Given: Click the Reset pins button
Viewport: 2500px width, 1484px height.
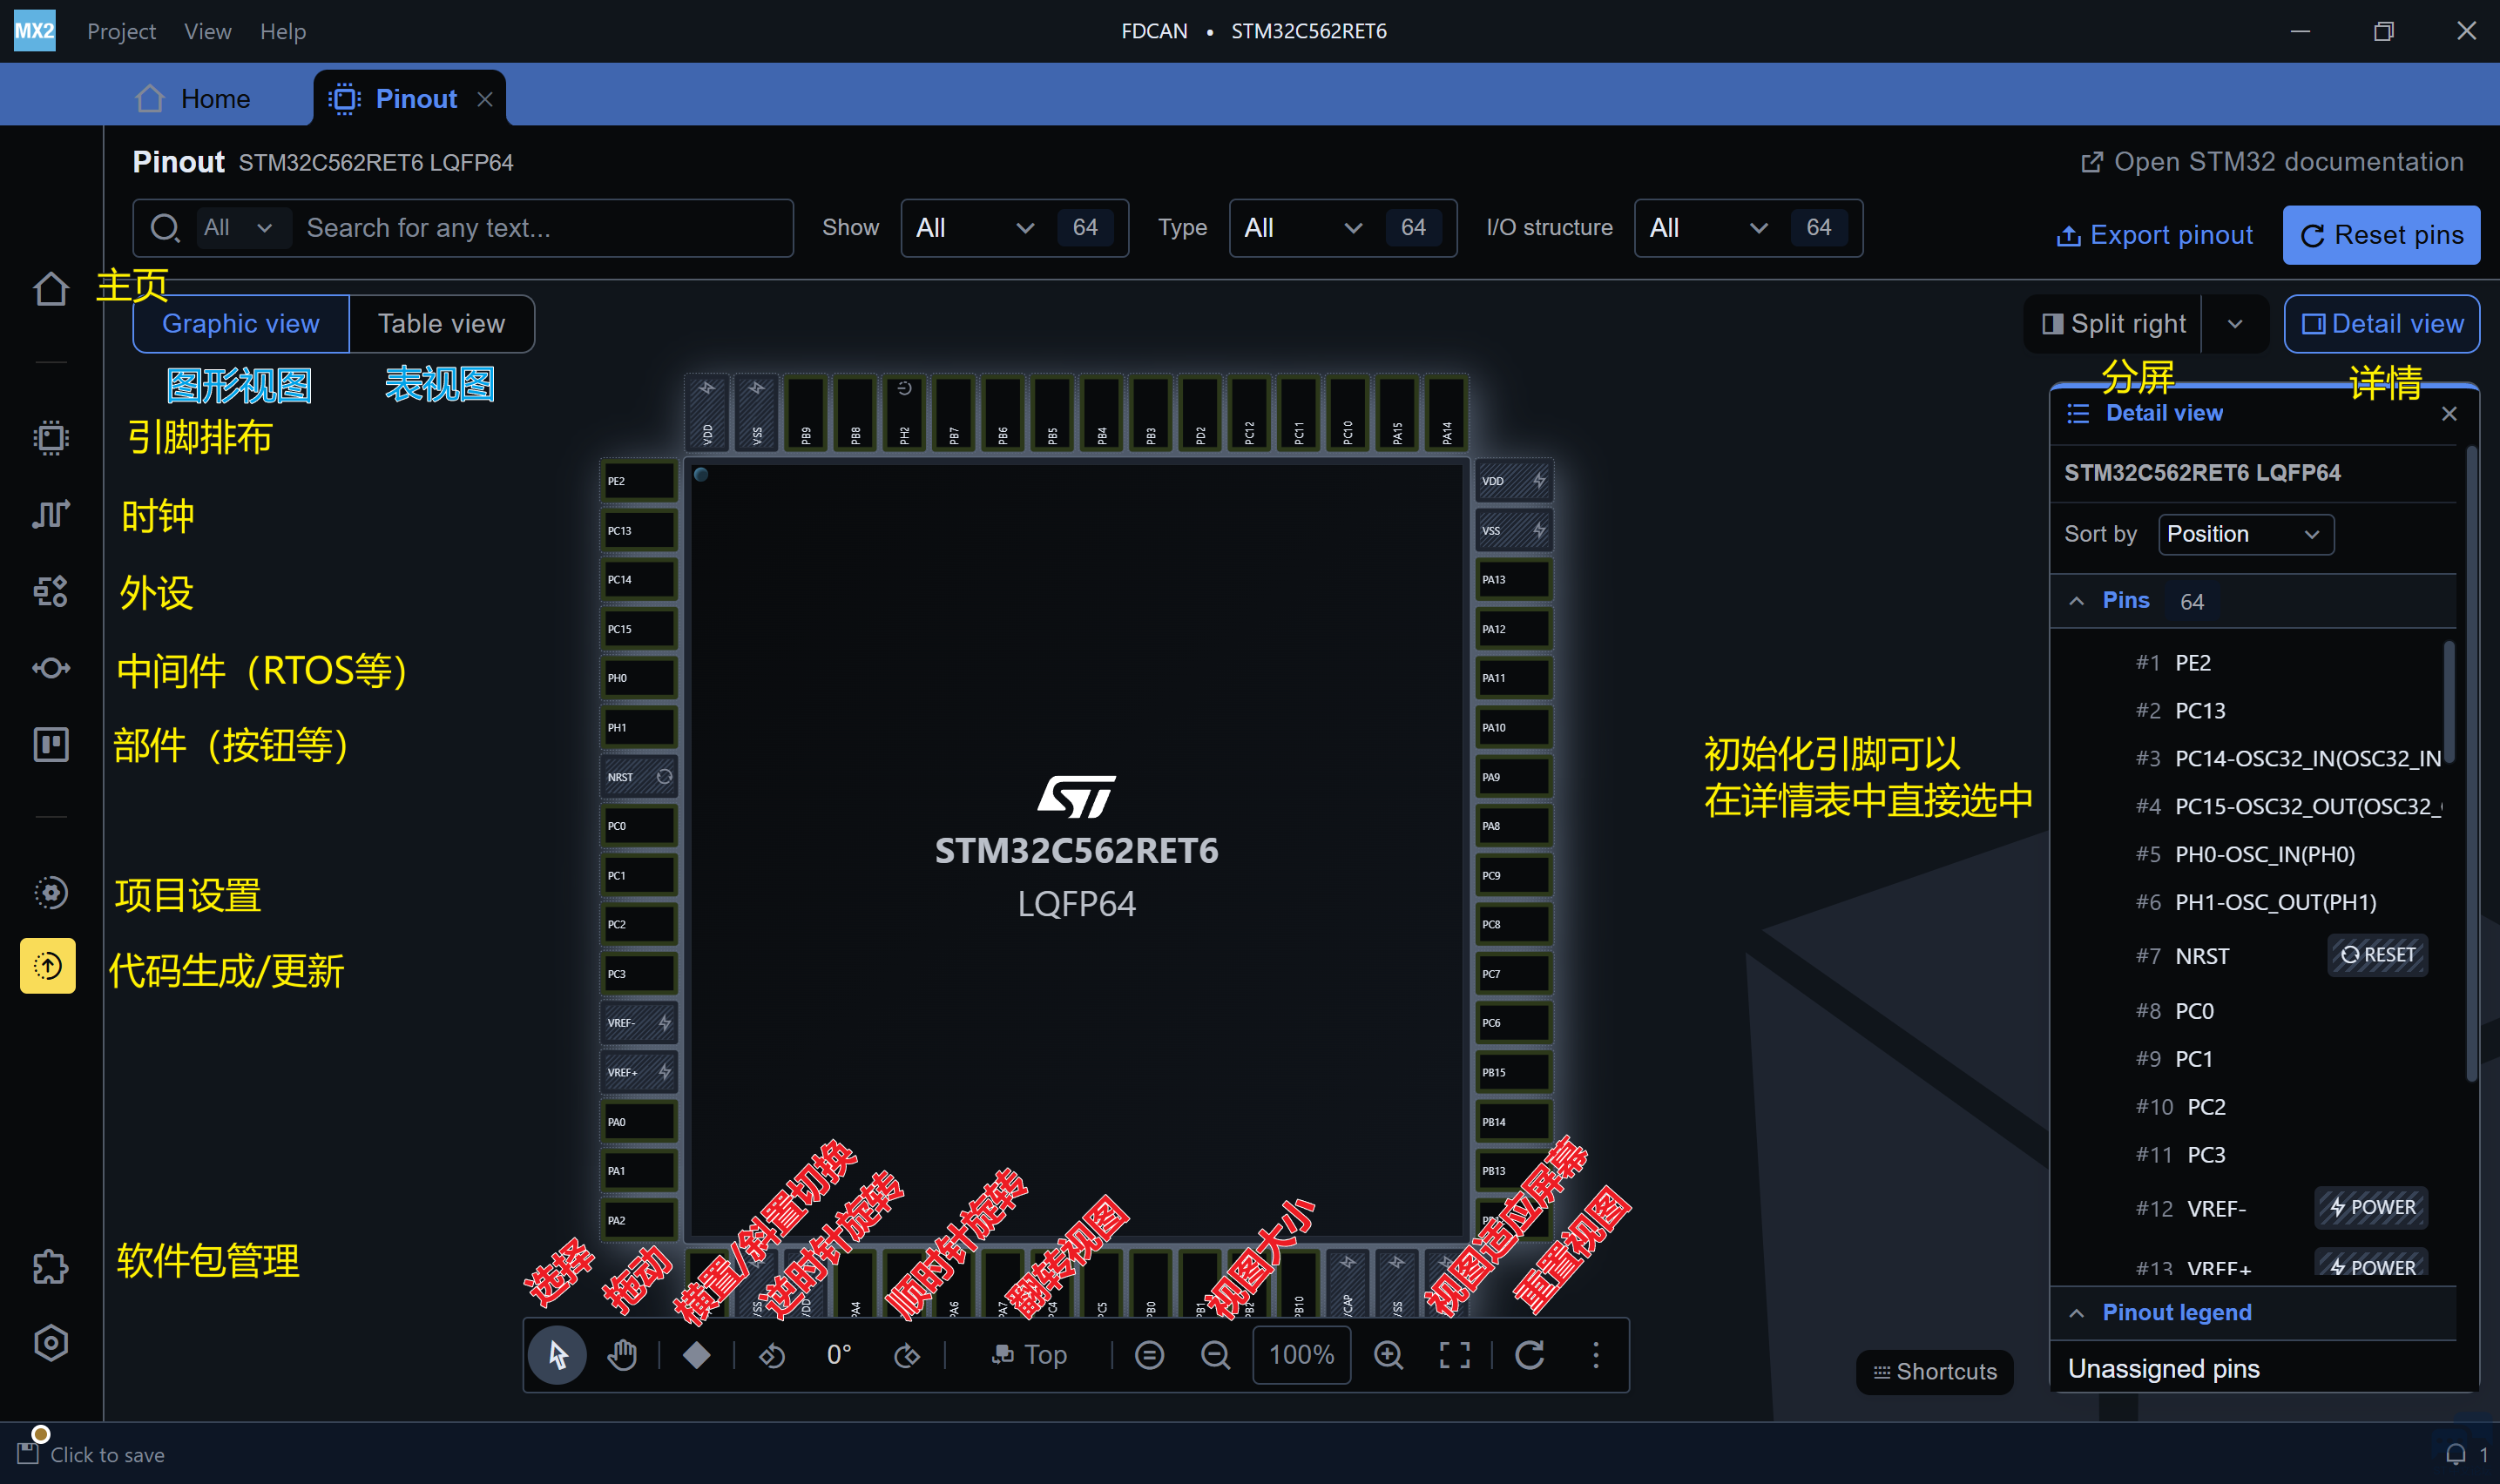Looking at the screenshot, I should (x=2381, y=235).
